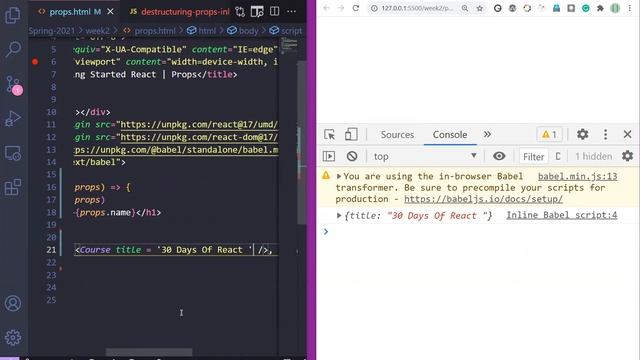640x360 pixels.
Task: Open the Chrome profile avatar
Action: coord(615,8)
